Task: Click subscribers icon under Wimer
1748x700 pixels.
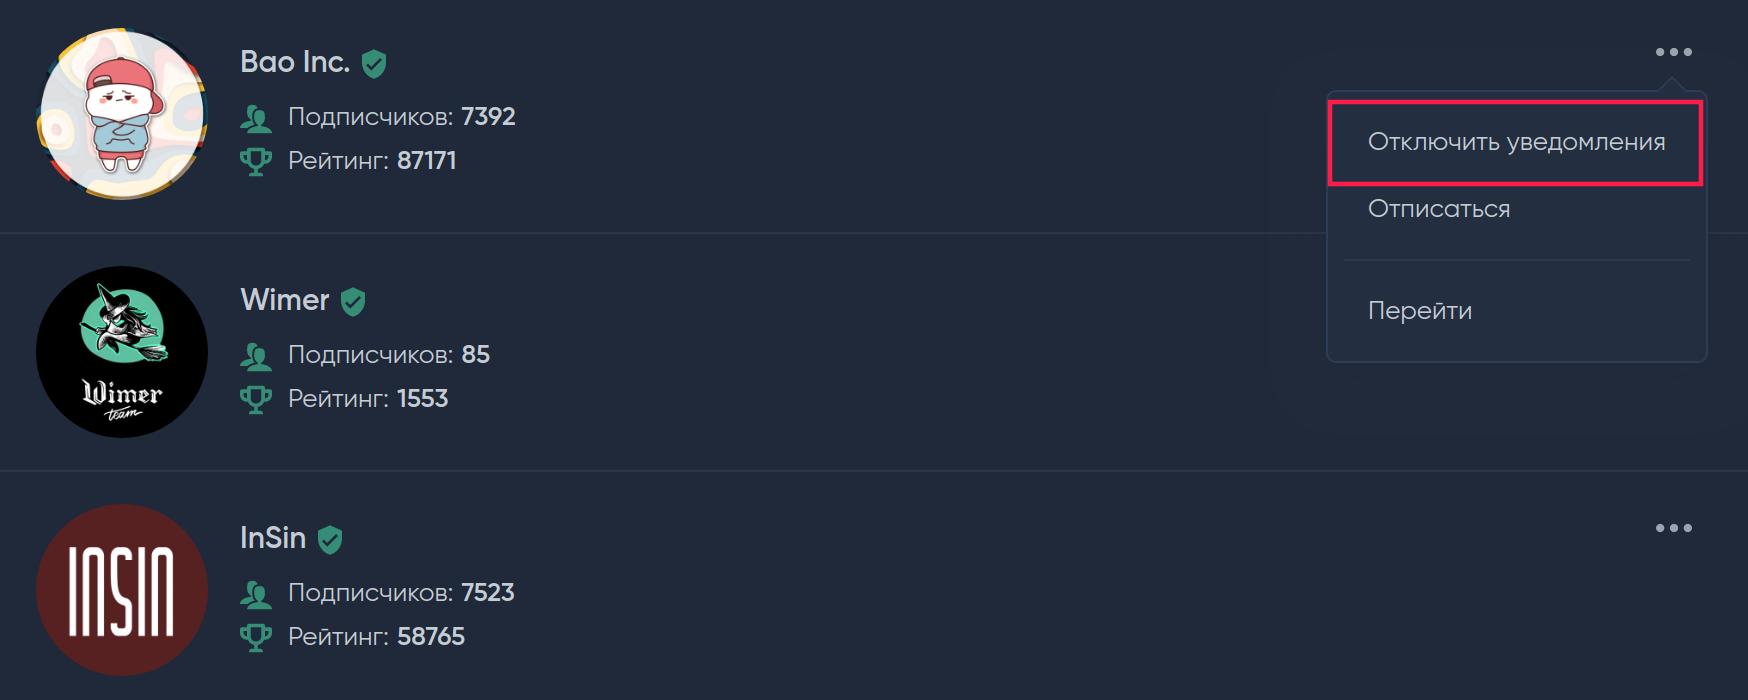Action: coord(256,357)
